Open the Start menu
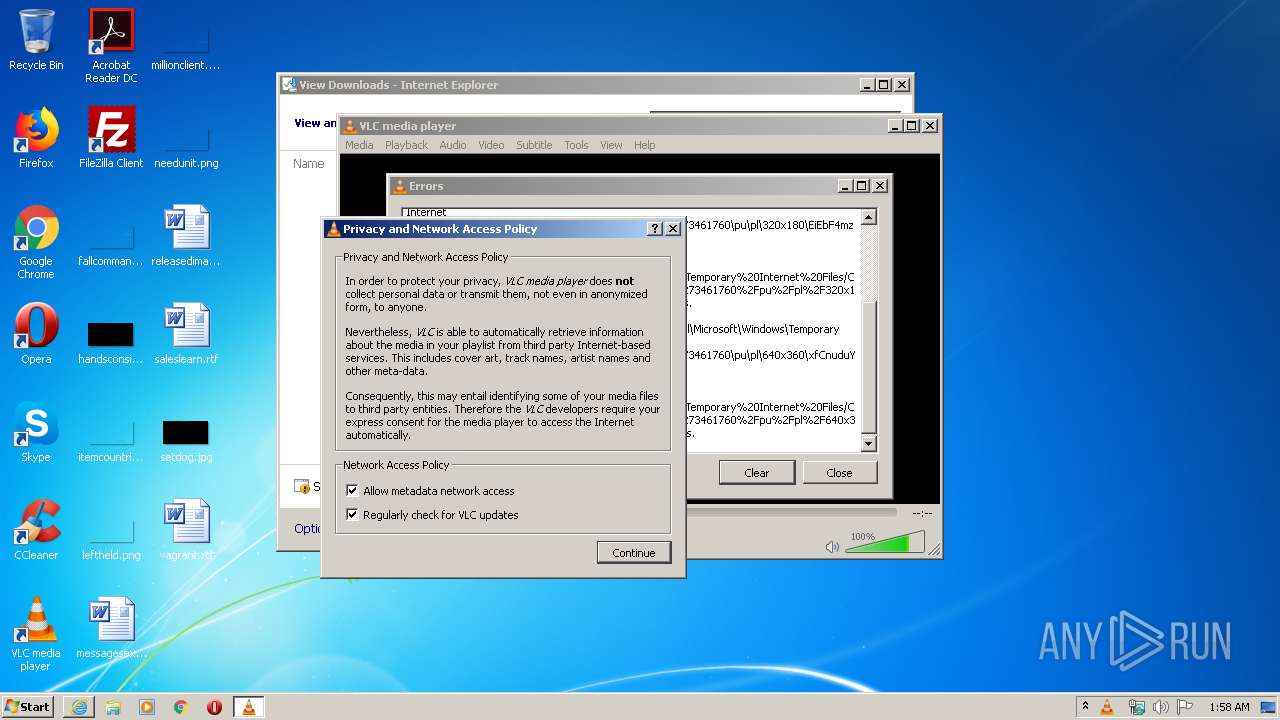Screen dimensions: 1280x720 (x=28, y=707)
